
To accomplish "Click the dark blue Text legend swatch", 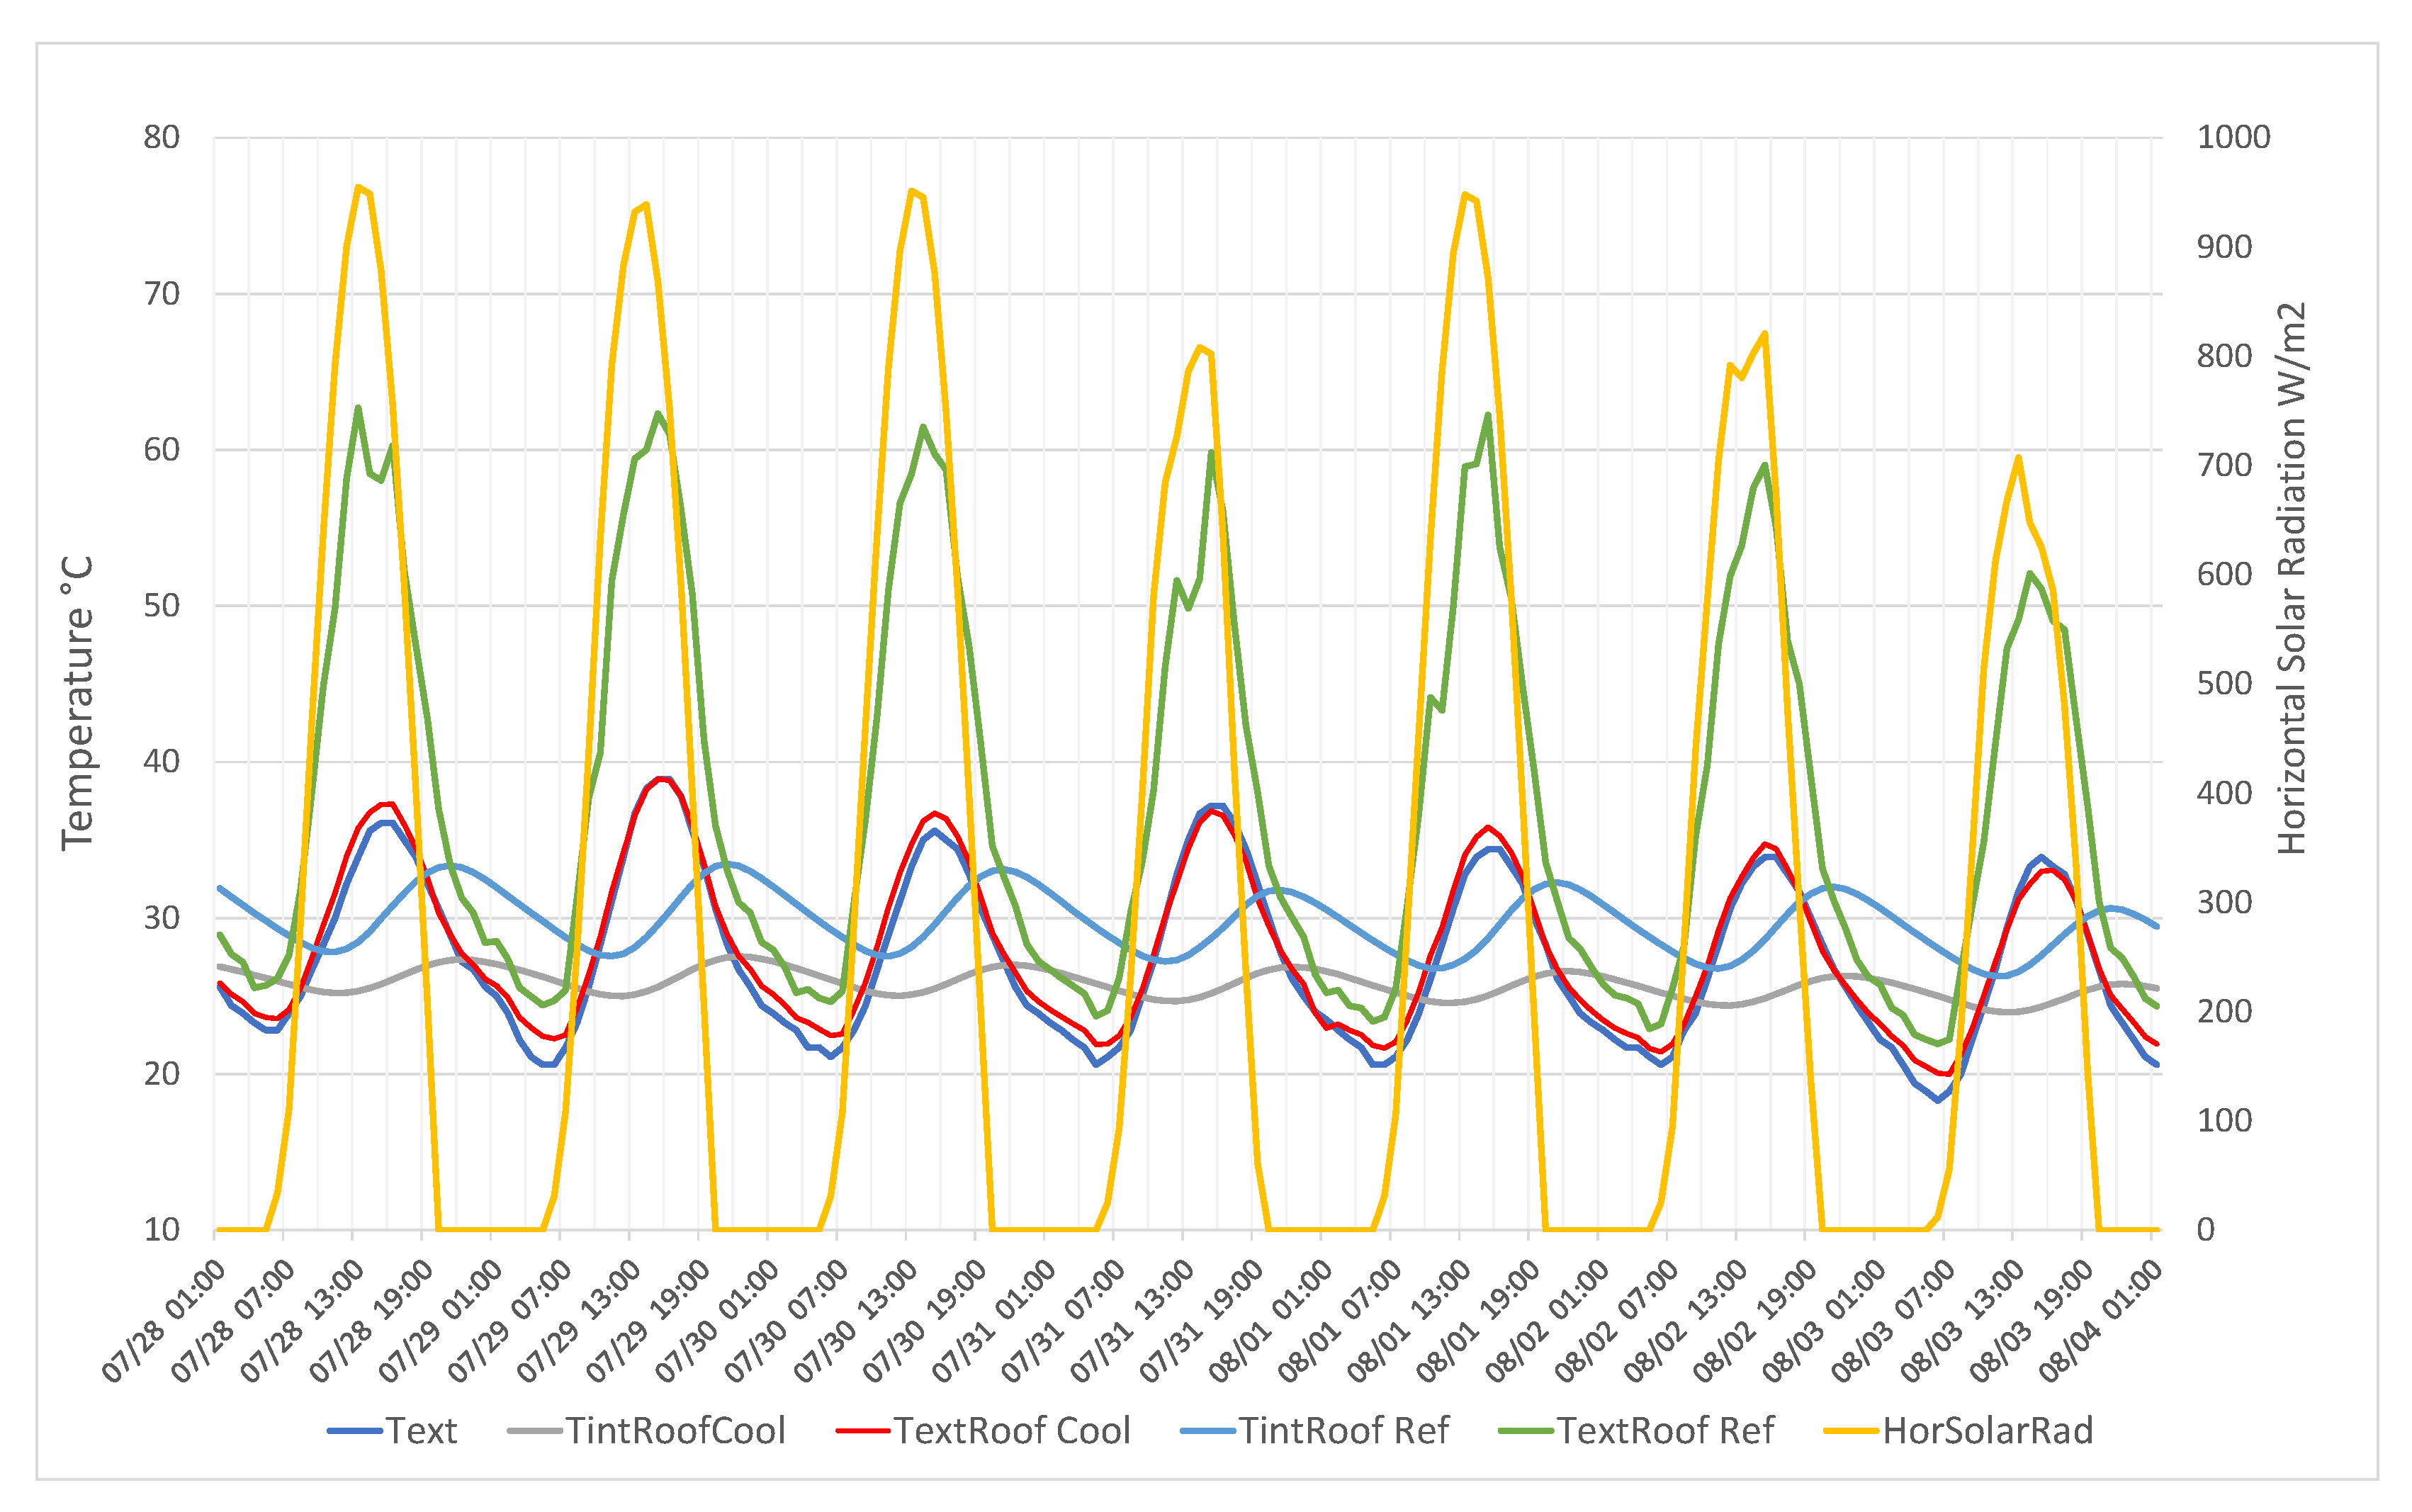I will click(355, 1432).
